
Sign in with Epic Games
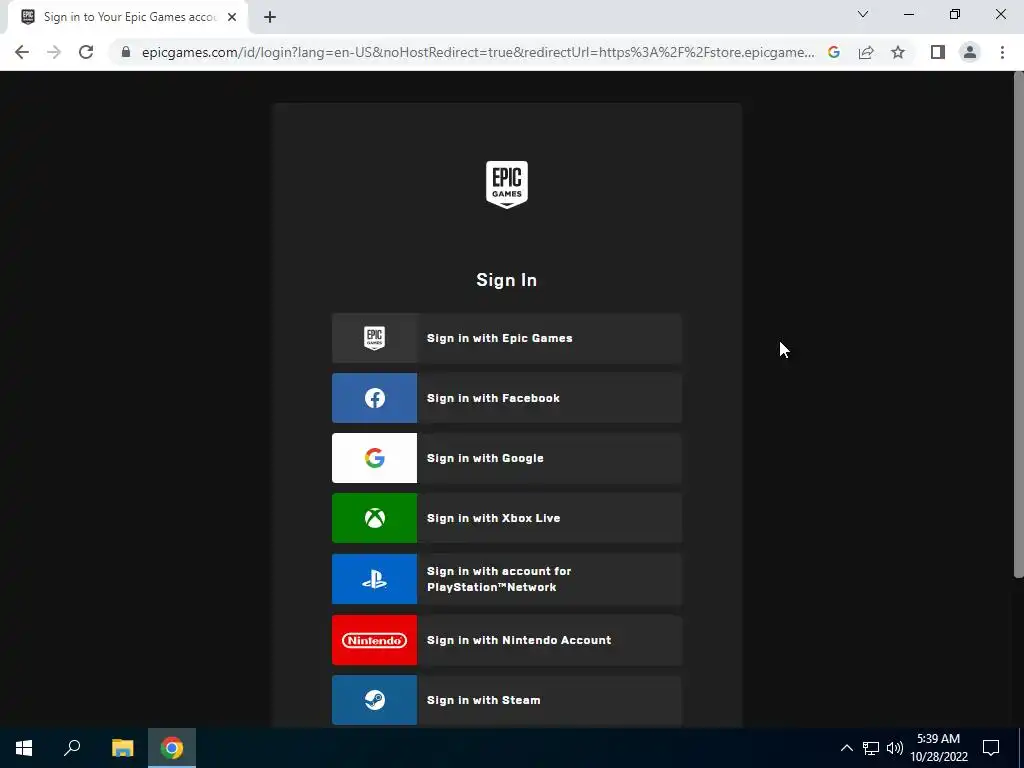(x=507, y=338)
